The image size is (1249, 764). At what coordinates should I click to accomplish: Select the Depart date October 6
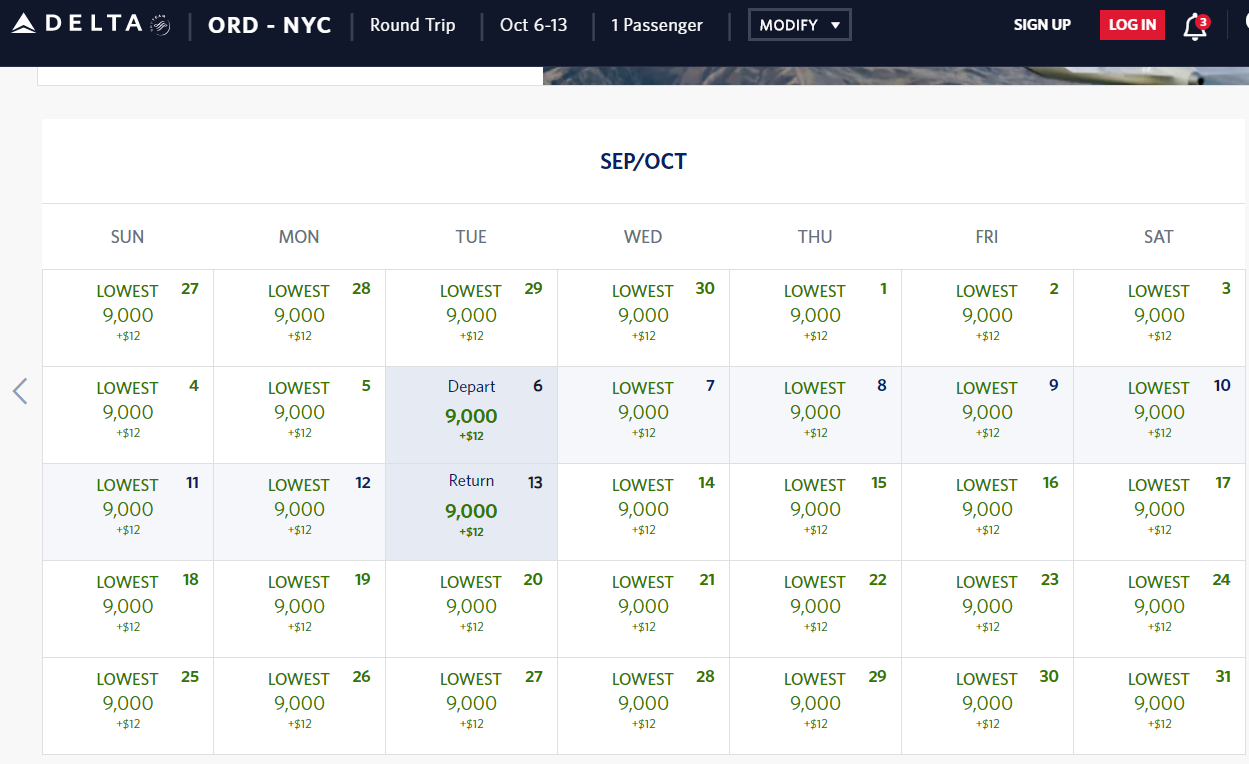(x=471, y=414)
